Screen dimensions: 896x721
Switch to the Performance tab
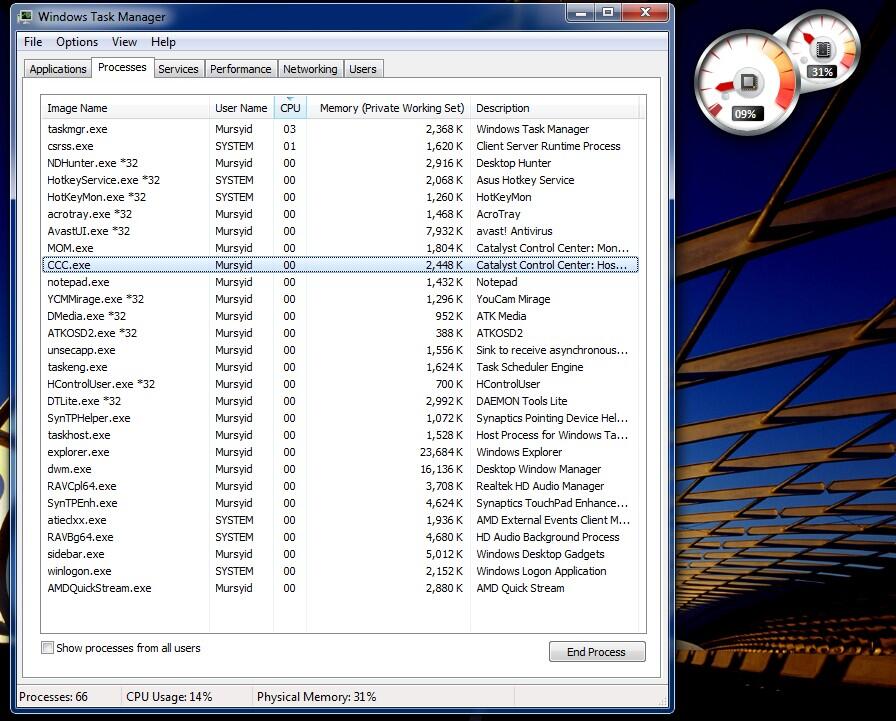click(241, 69)
